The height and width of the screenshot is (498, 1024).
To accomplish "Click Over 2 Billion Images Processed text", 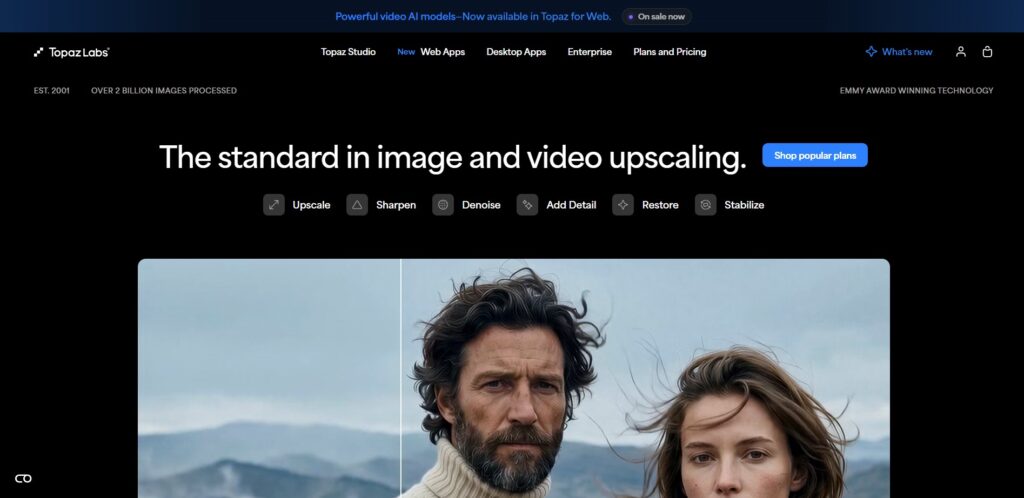I will pyautogui.click(x=164, y=91).
